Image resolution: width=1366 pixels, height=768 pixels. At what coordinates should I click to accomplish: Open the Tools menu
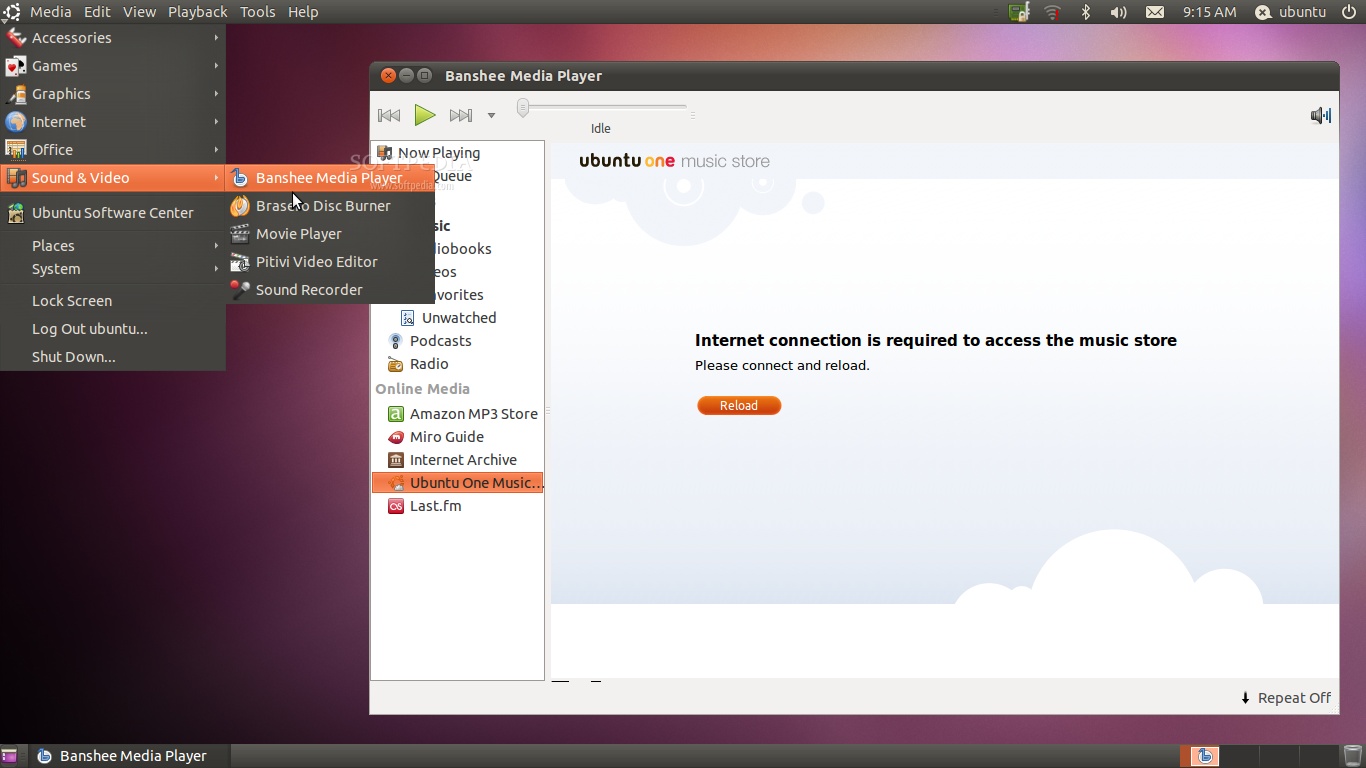(x=257, y=12)
